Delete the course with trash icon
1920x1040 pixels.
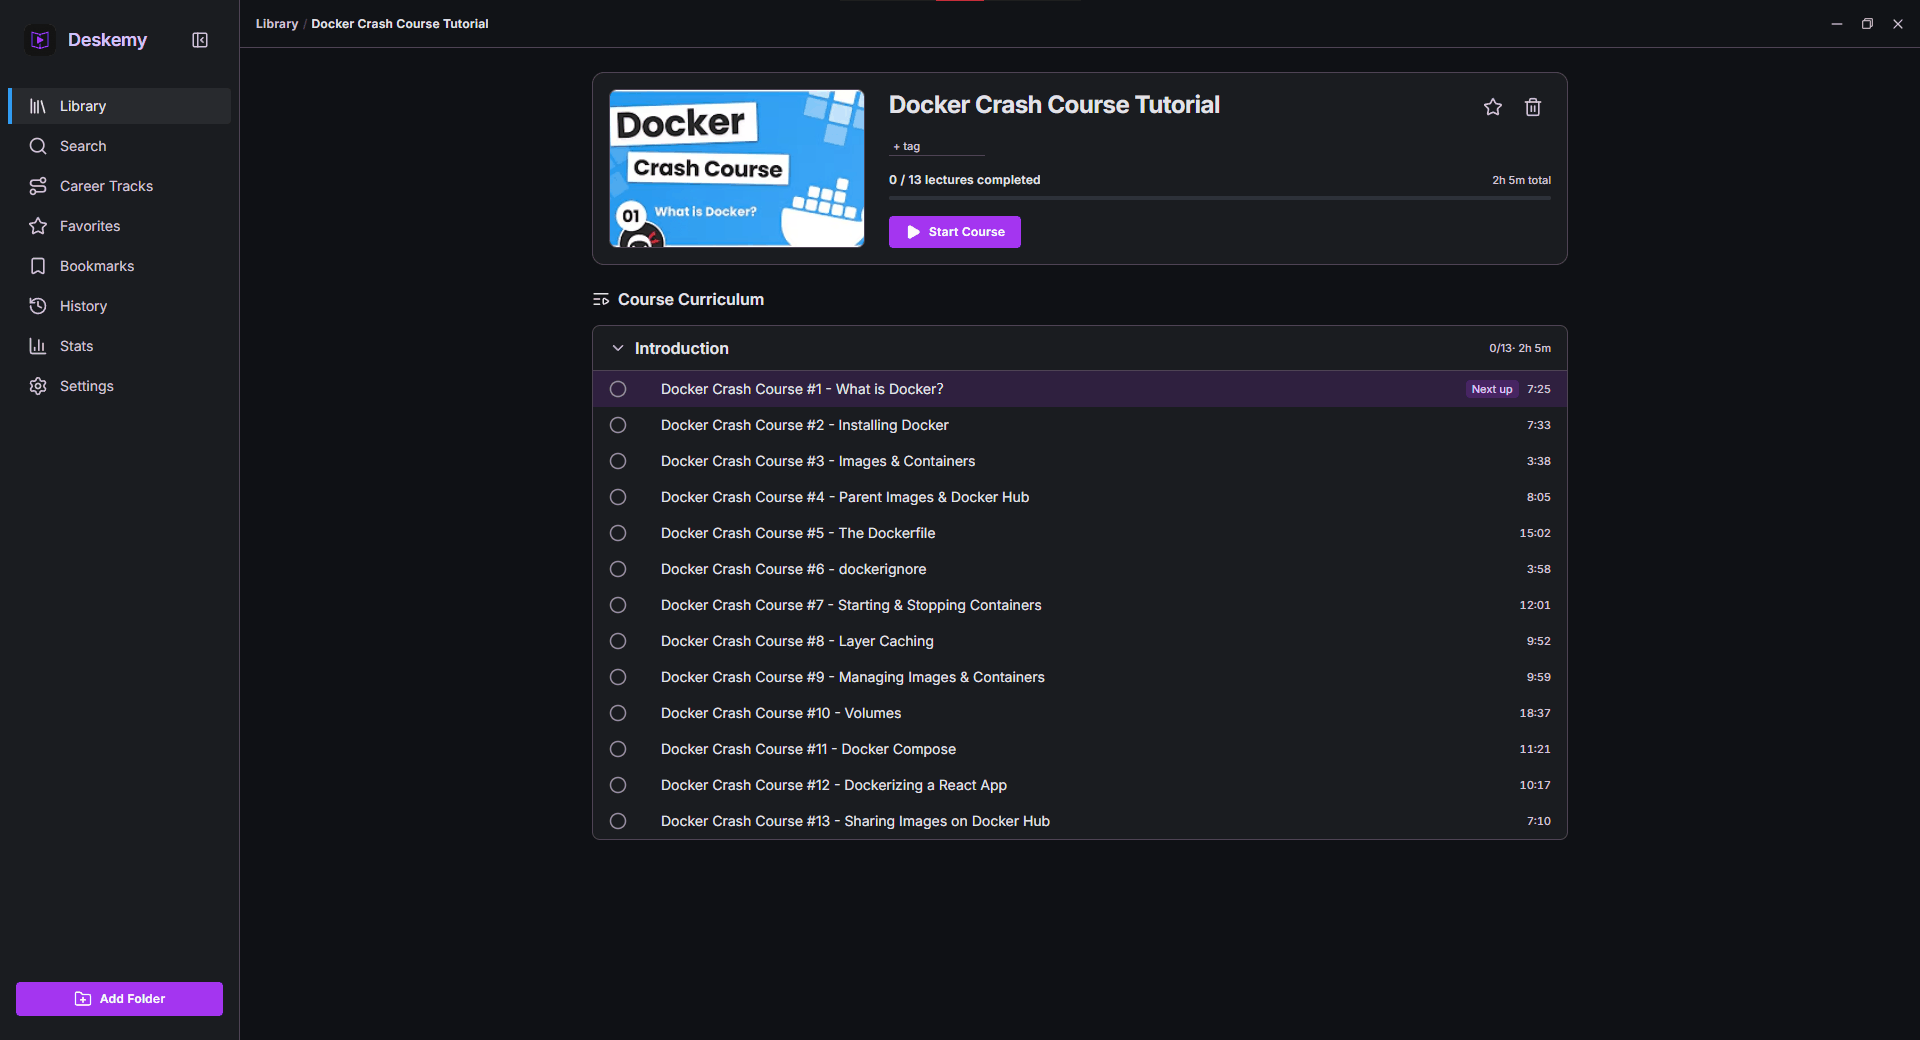[x=1533, y=107]
